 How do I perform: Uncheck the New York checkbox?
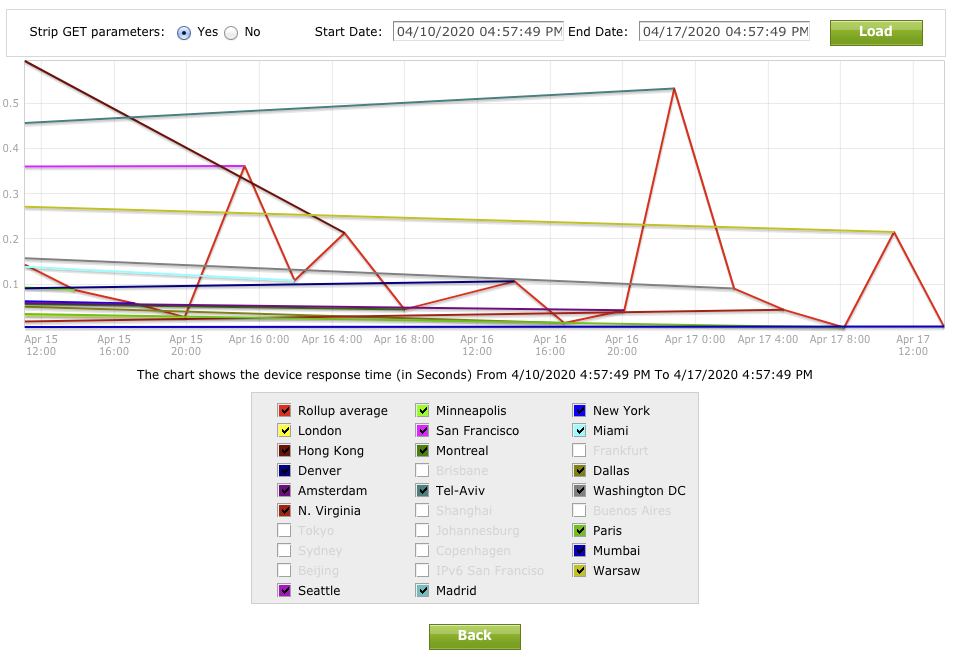point(580,411)
